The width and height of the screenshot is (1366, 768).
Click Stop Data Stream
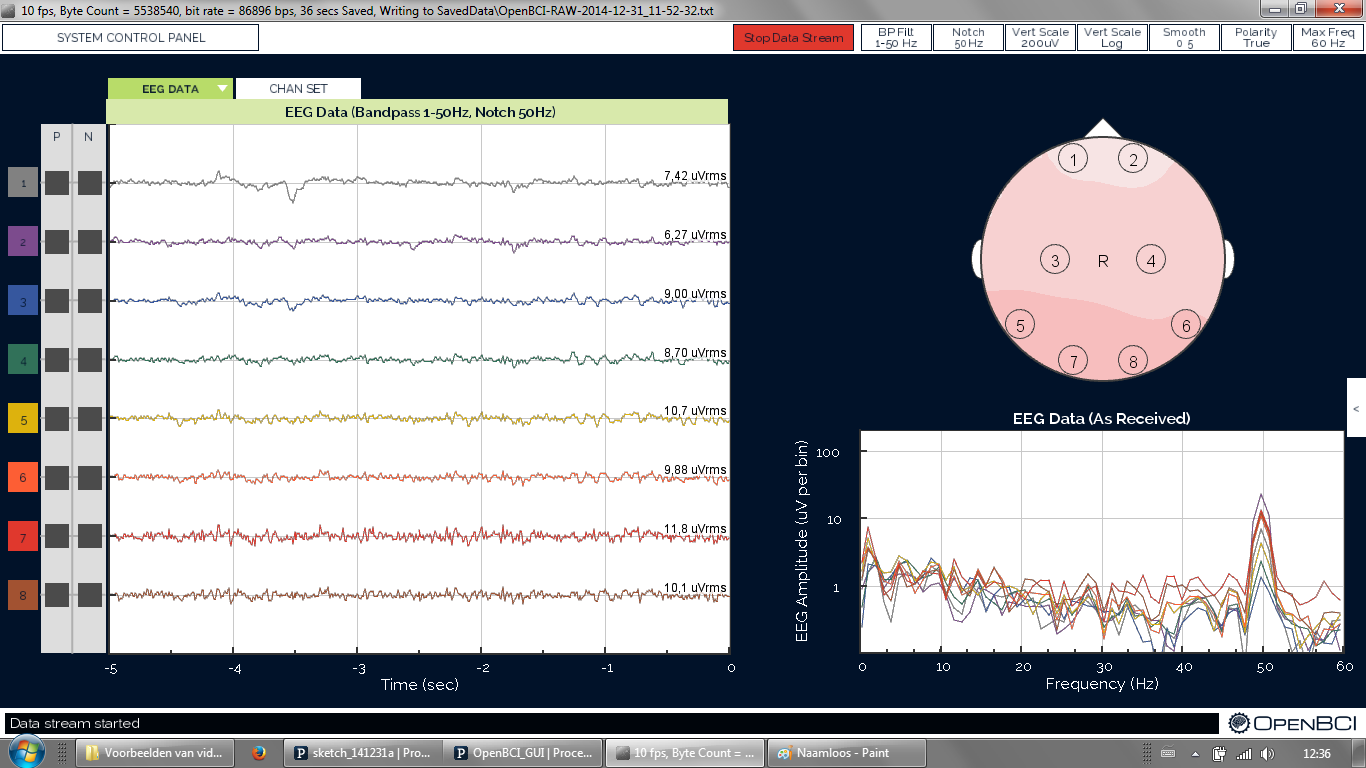pyautogui.click(x=793, y=36)
